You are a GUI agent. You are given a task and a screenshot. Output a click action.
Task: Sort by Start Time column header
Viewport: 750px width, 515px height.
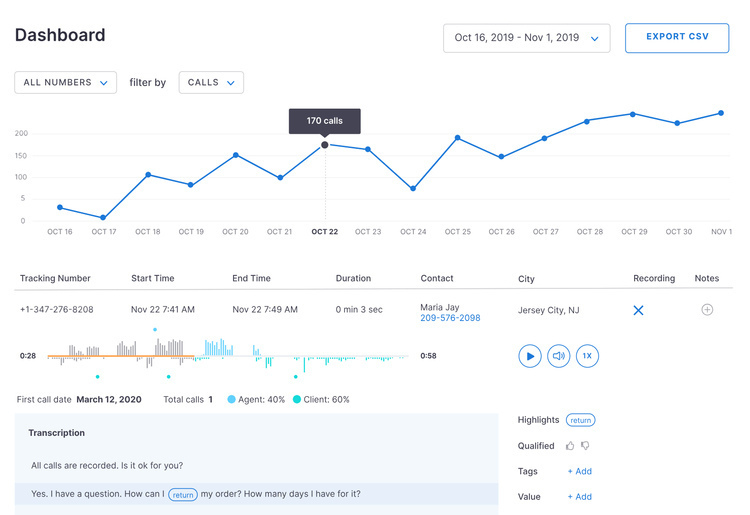coord(153,278)
